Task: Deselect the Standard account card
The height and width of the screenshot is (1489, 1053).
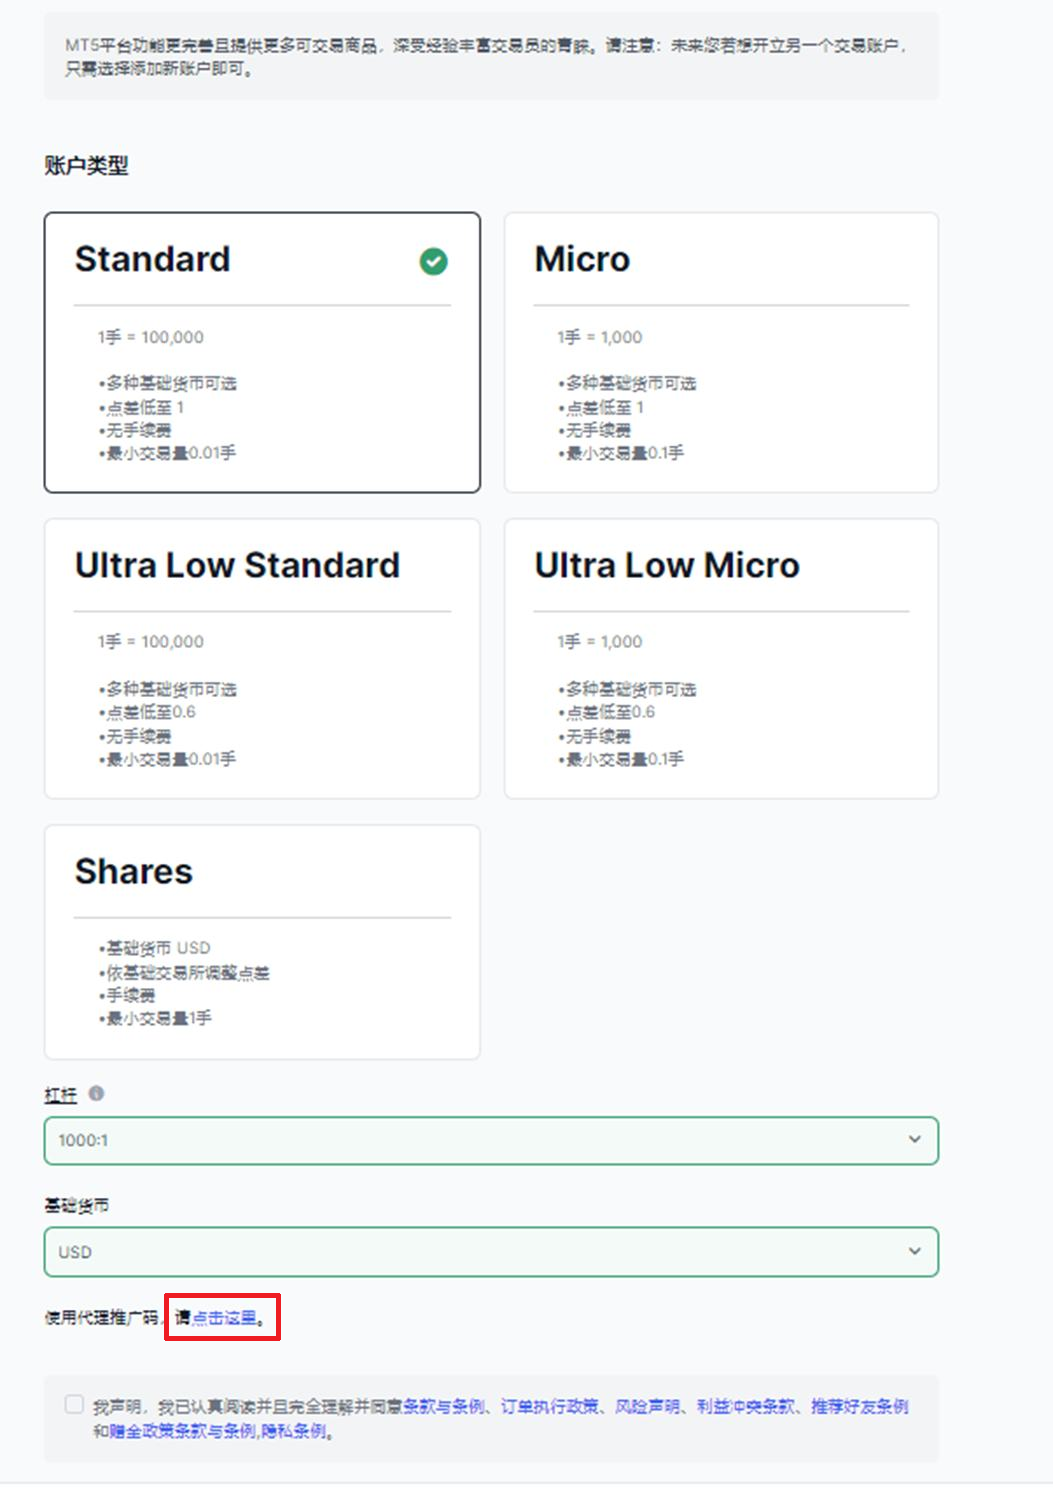Action: click(x=261, y=351)
